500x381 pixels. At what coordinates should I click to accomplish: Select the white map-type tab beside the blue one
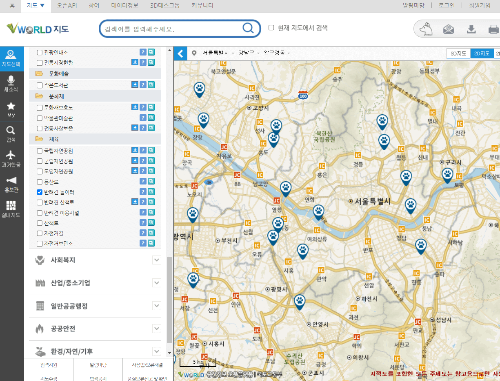coord(458,53)
